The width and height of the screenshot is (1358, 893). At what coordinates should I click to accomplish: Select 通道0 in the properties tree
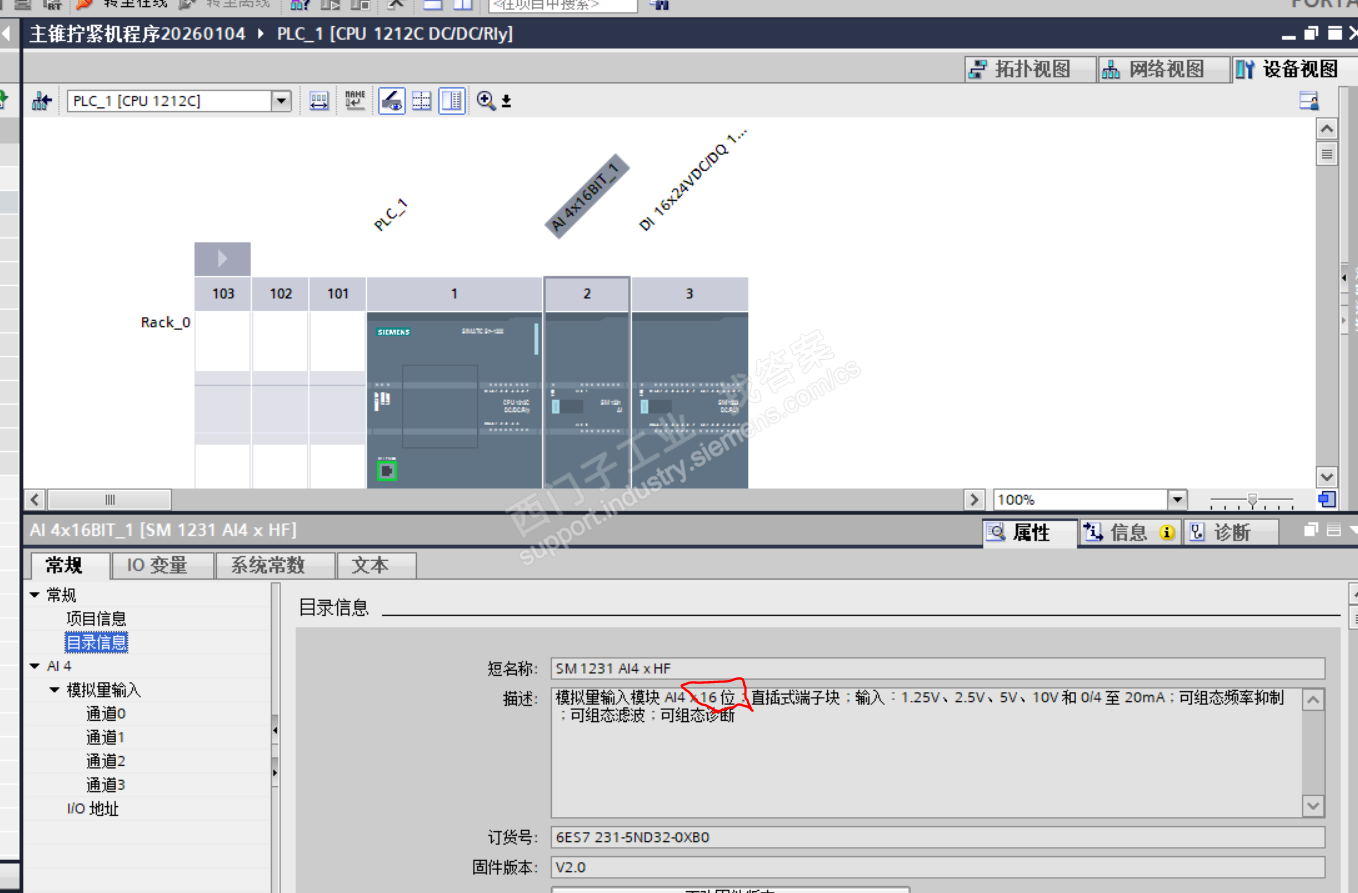[106, 714]
